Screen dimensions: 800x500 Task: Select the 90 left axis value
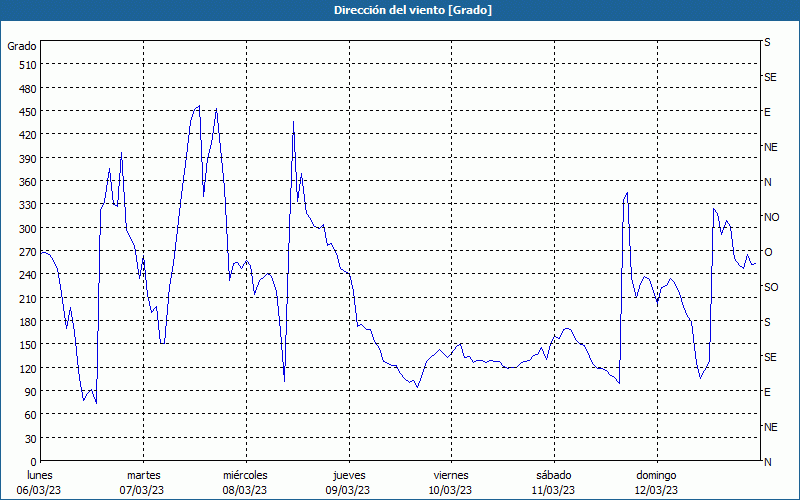click(x=31, y=392)
